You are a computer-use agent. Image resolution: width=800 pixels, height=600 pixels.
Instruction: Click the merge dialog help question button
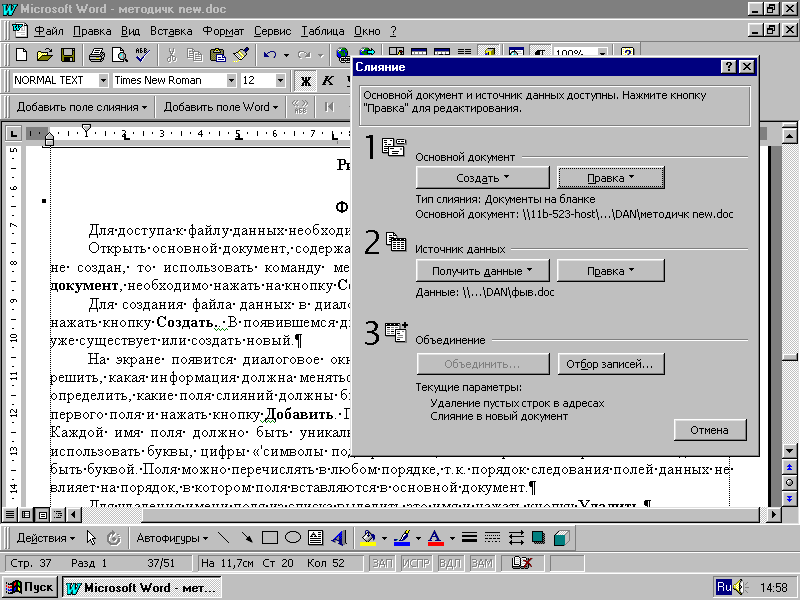[x=729, y=67]
